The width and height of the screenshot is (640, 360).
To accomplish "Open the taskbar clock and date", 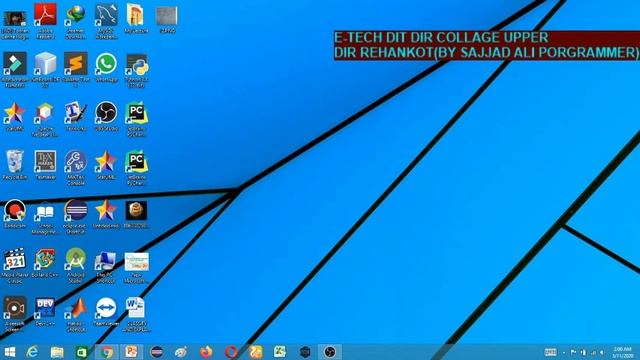I will tap(622, 353).
